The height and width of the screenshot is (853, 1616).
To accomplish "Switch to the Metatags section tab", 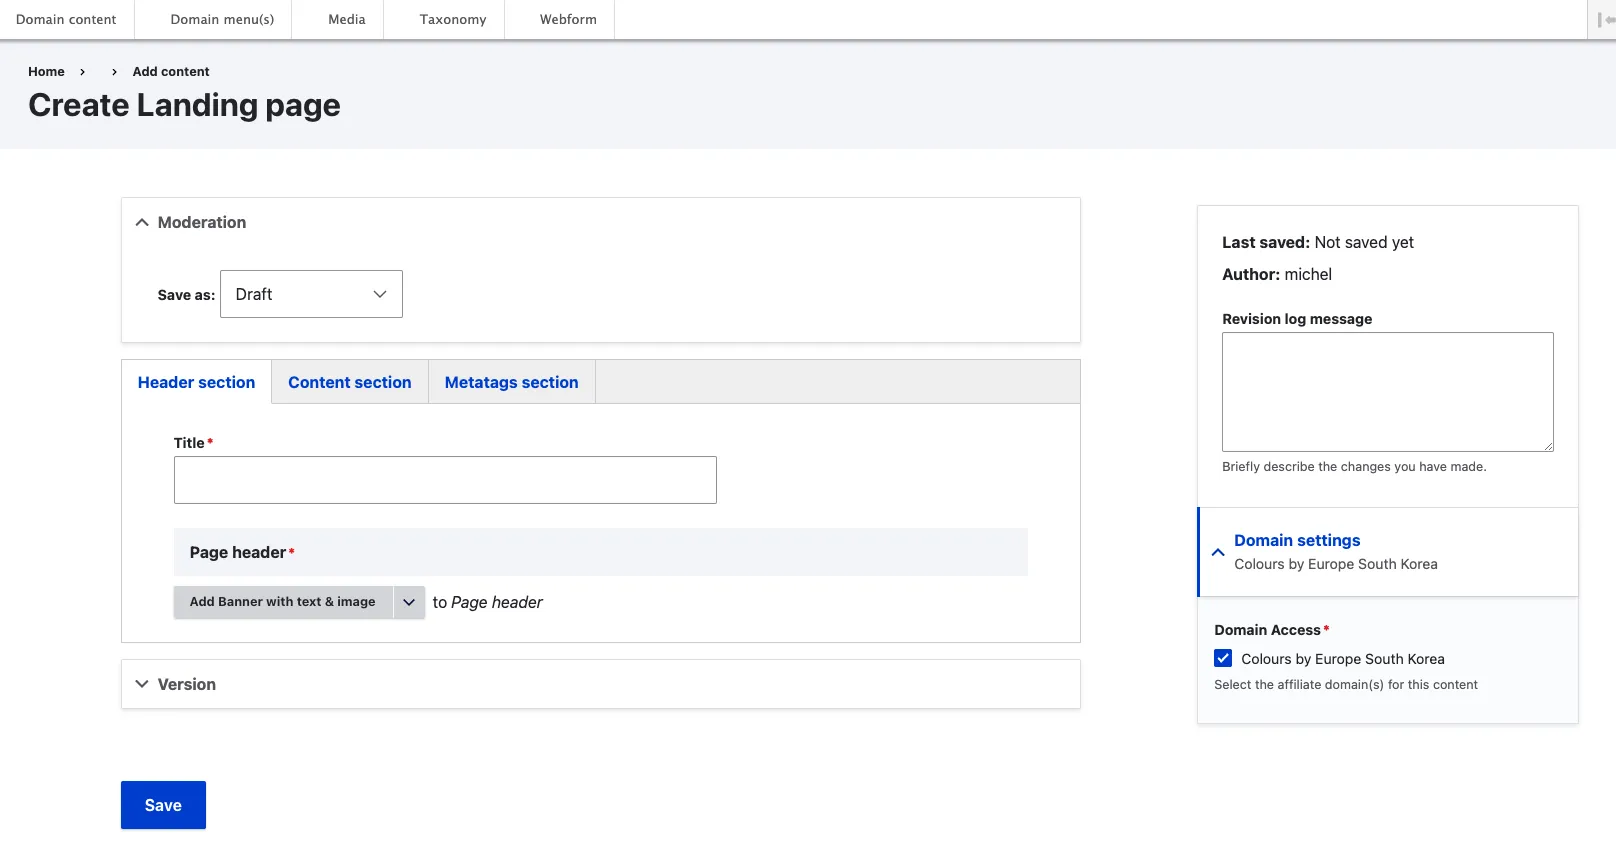I will click(x=511, y=382).
